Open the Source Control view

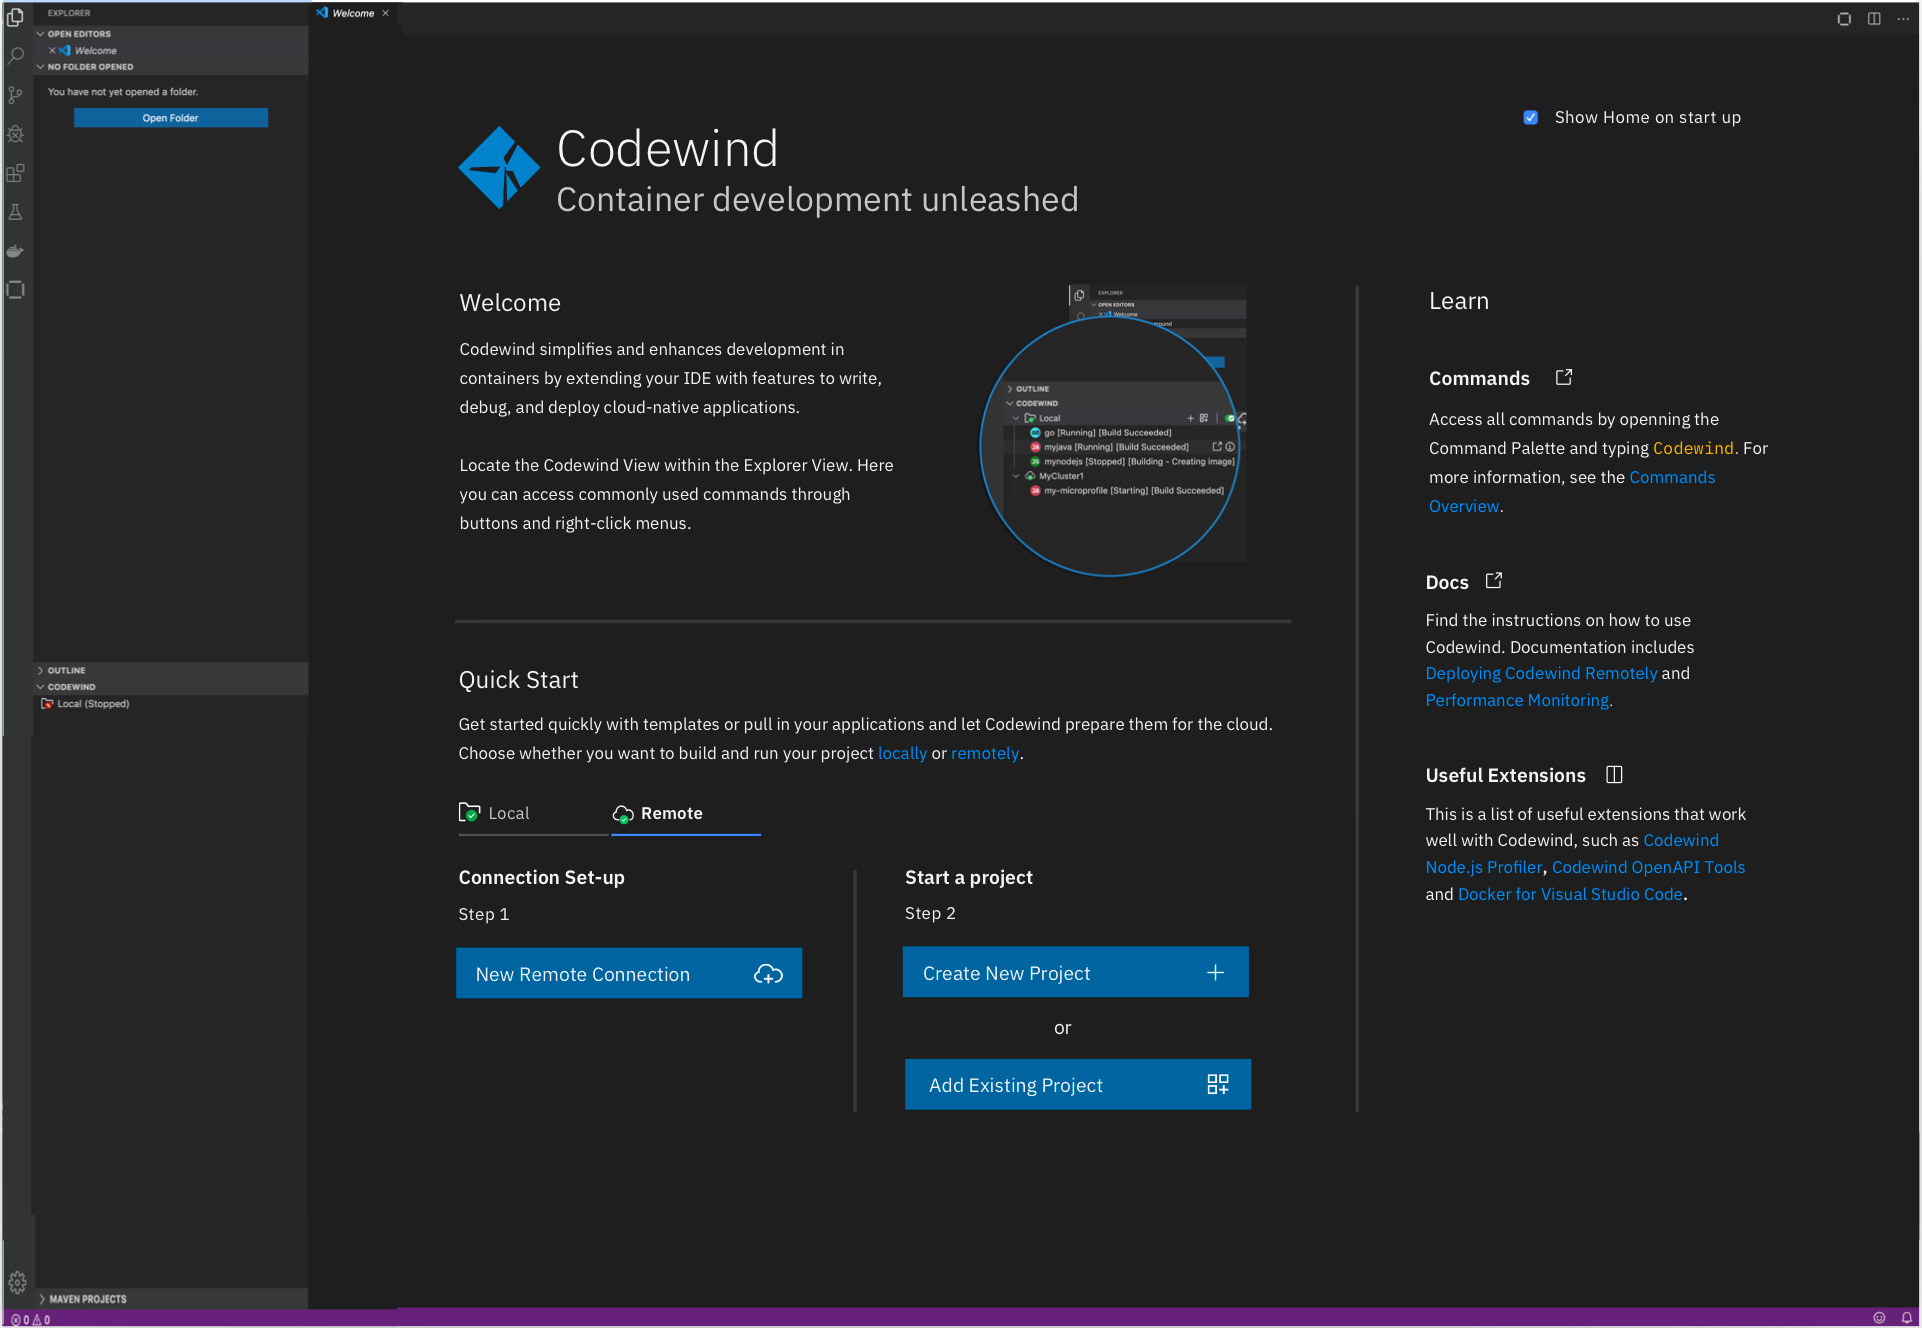[x=15, y=95]
